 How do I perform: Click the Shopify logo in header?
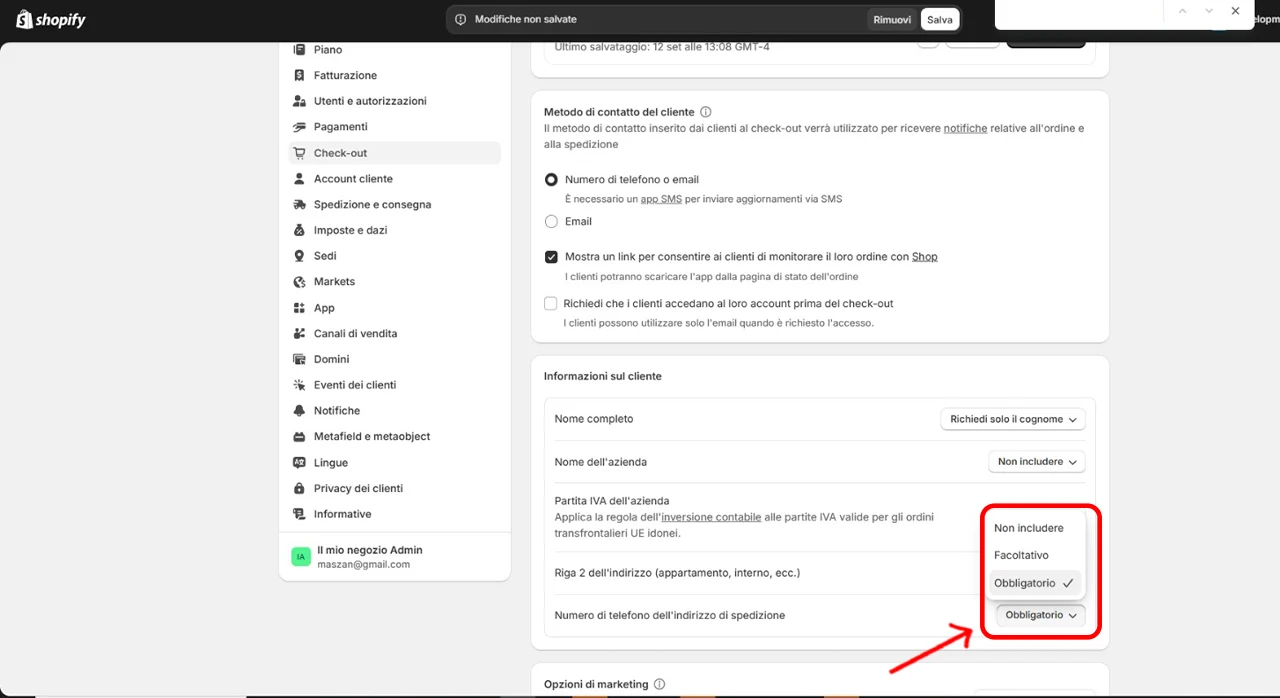point(51,19)
